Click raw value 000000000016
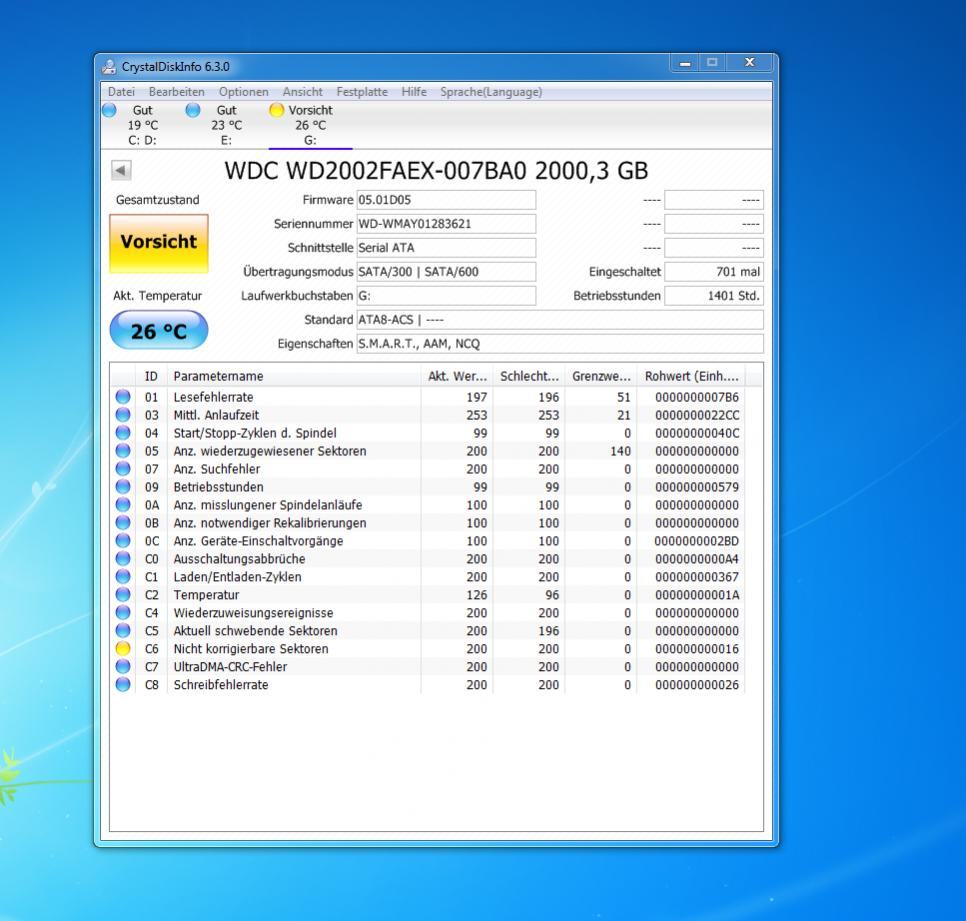This screenshot has height=921, width=966. click(x=697, y=649)
